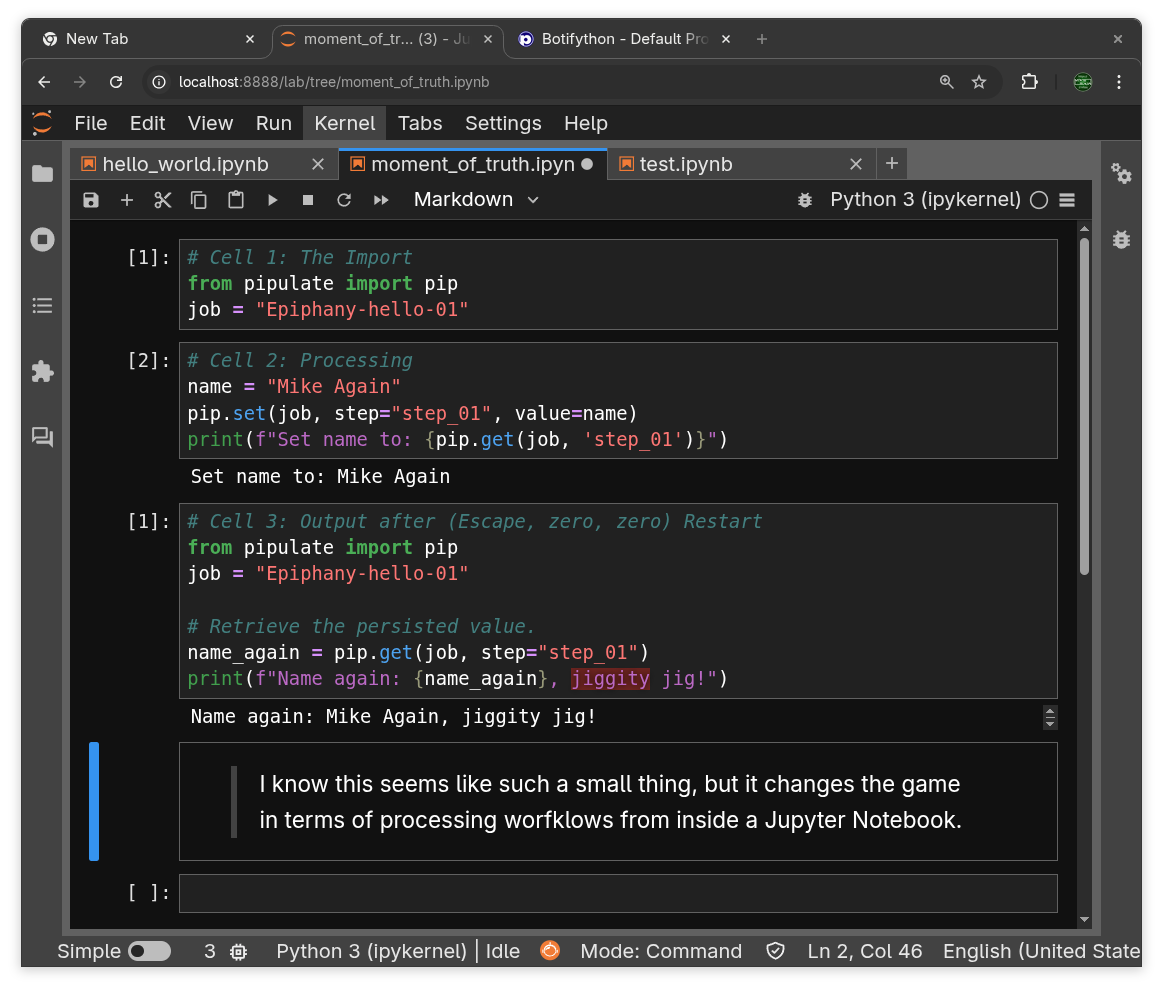Switch to the hello_world.ipynb tab
The width and height of the screenshot is (1163, 991).
coord(186,164)
